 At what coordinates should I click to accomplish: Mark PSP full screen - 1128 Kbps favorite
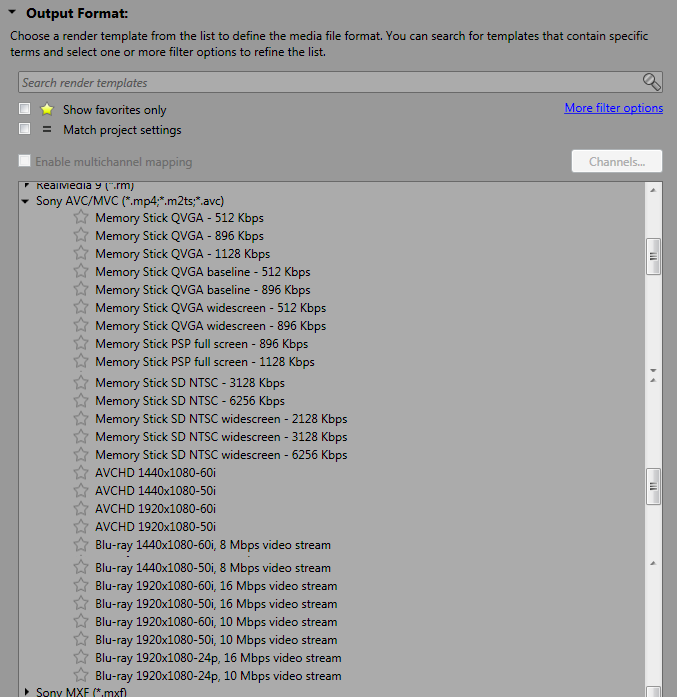pyautogui.click(x=81, y=361)
